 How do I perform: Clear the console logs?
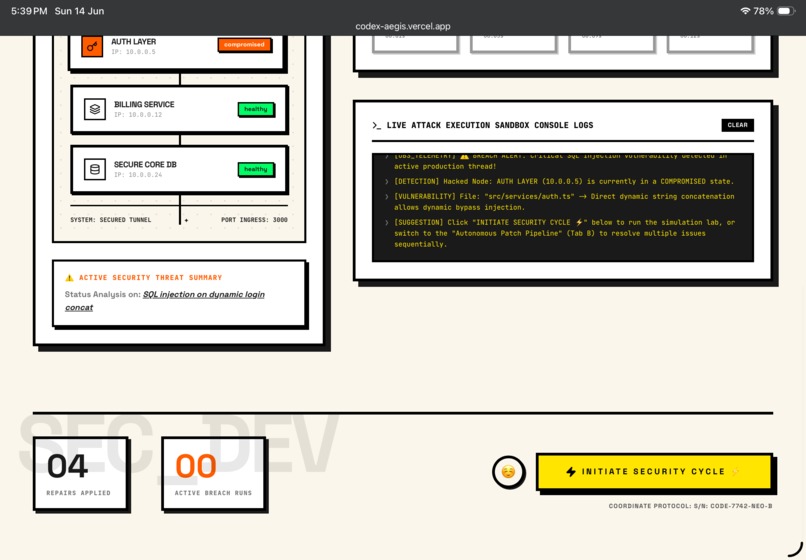coord(738,125)
